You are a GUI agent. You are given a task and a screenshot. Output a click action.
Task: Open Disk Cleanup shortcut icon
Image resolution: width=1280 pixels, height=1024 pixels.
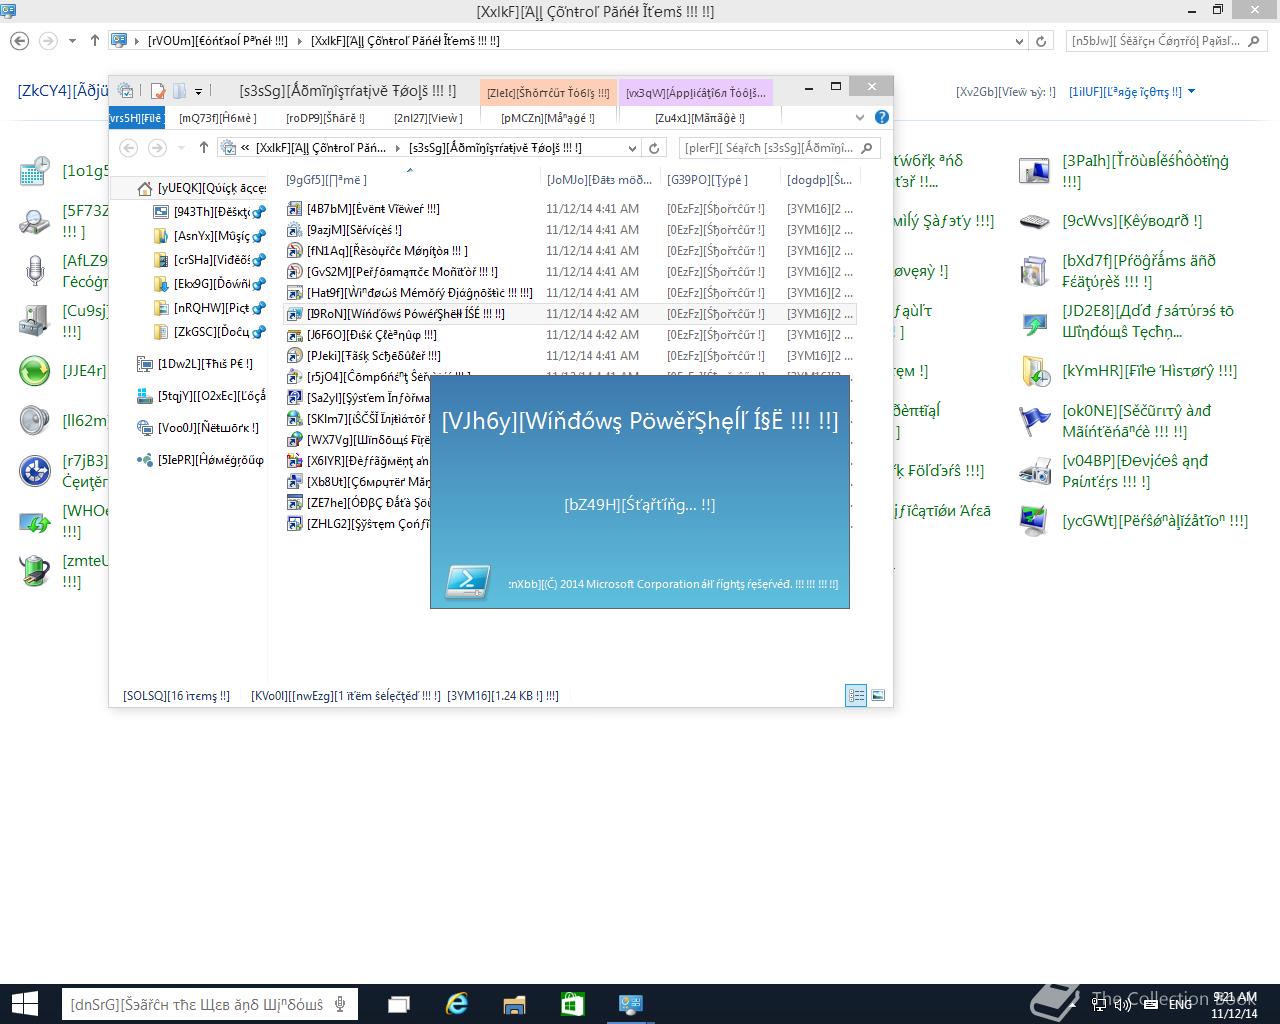click(x=295, y=335)
